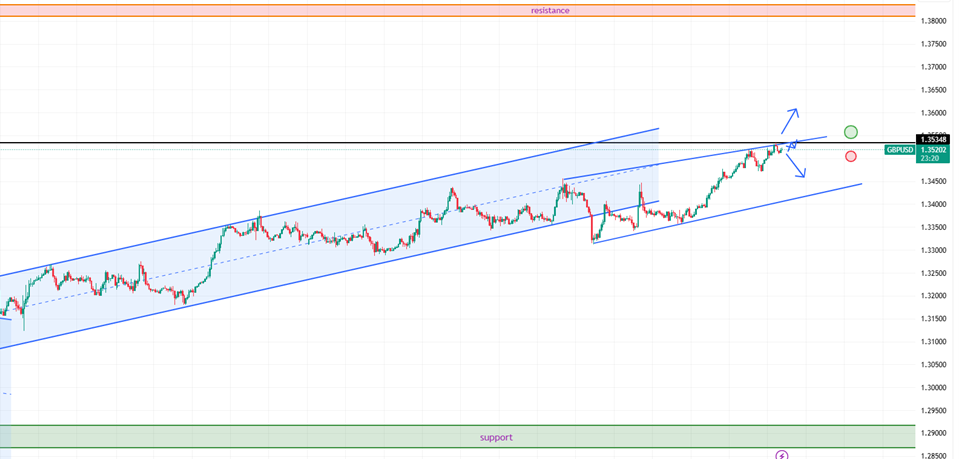
Task: Click the 1.35202 current price label
Action: pos(935,149)
